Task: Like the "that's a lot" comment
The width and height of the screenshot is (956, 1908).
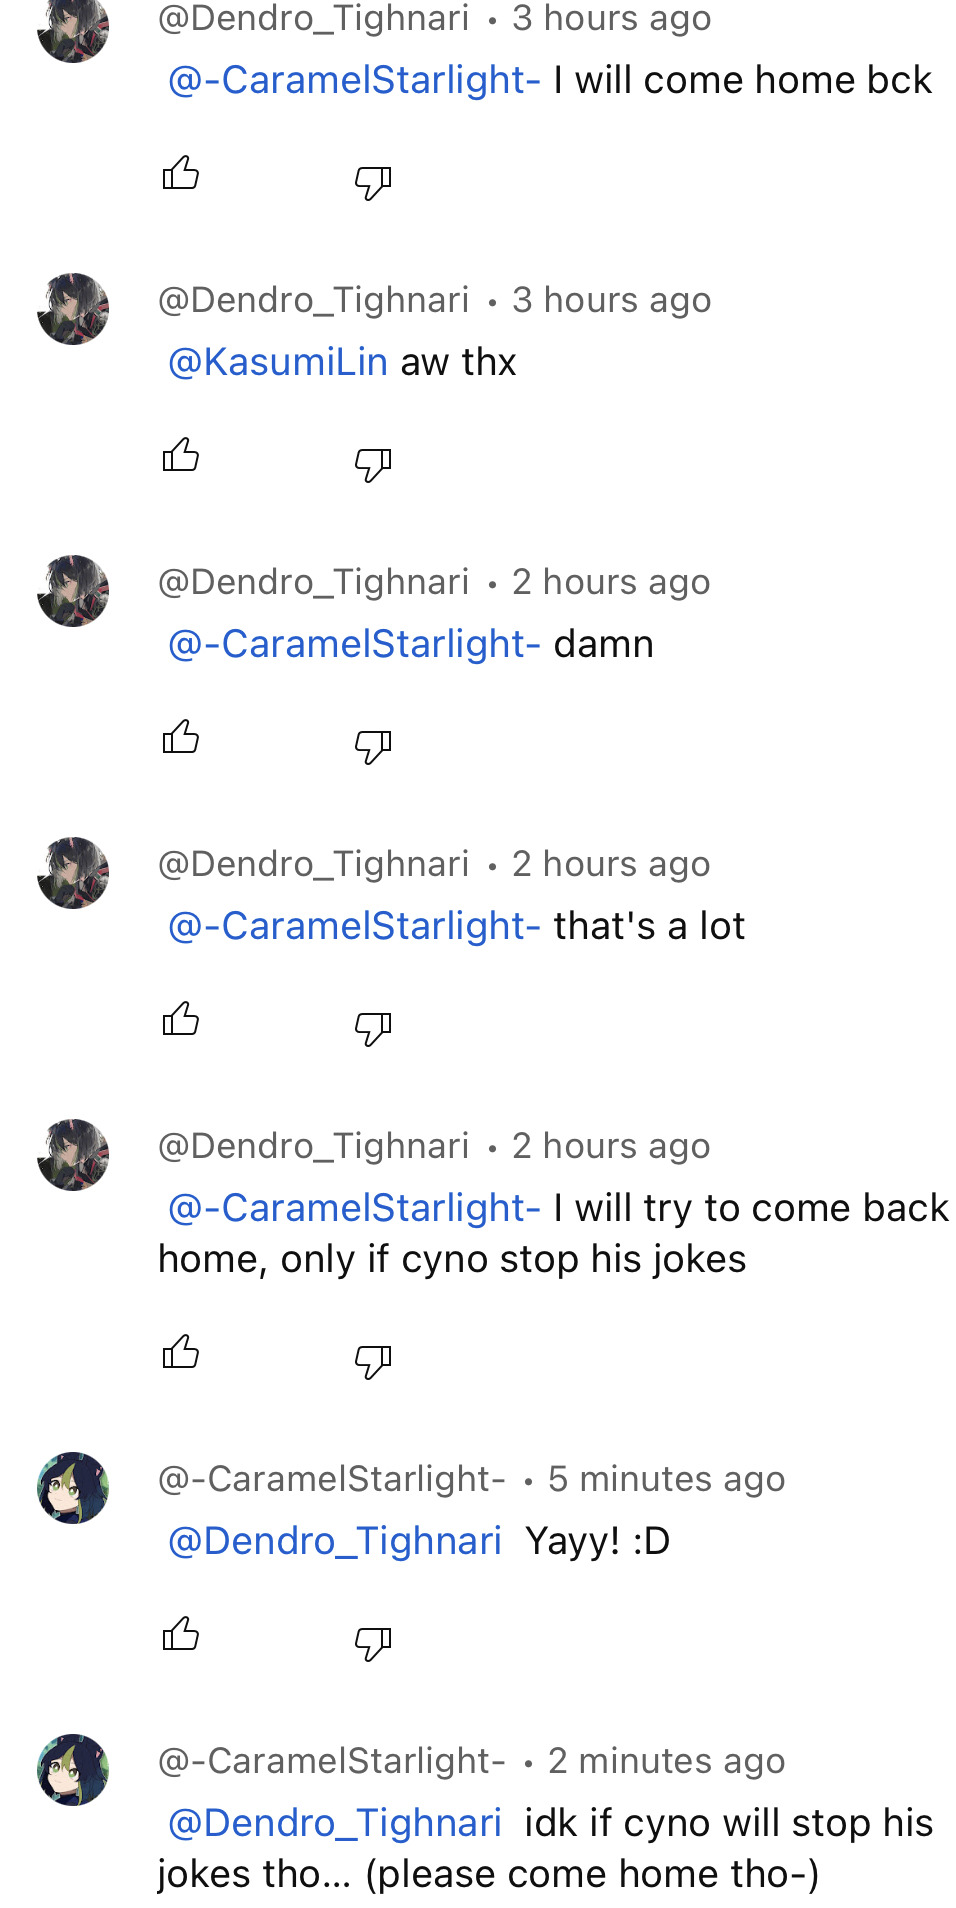Action: pyautogui.click(x=181, y=1020)
